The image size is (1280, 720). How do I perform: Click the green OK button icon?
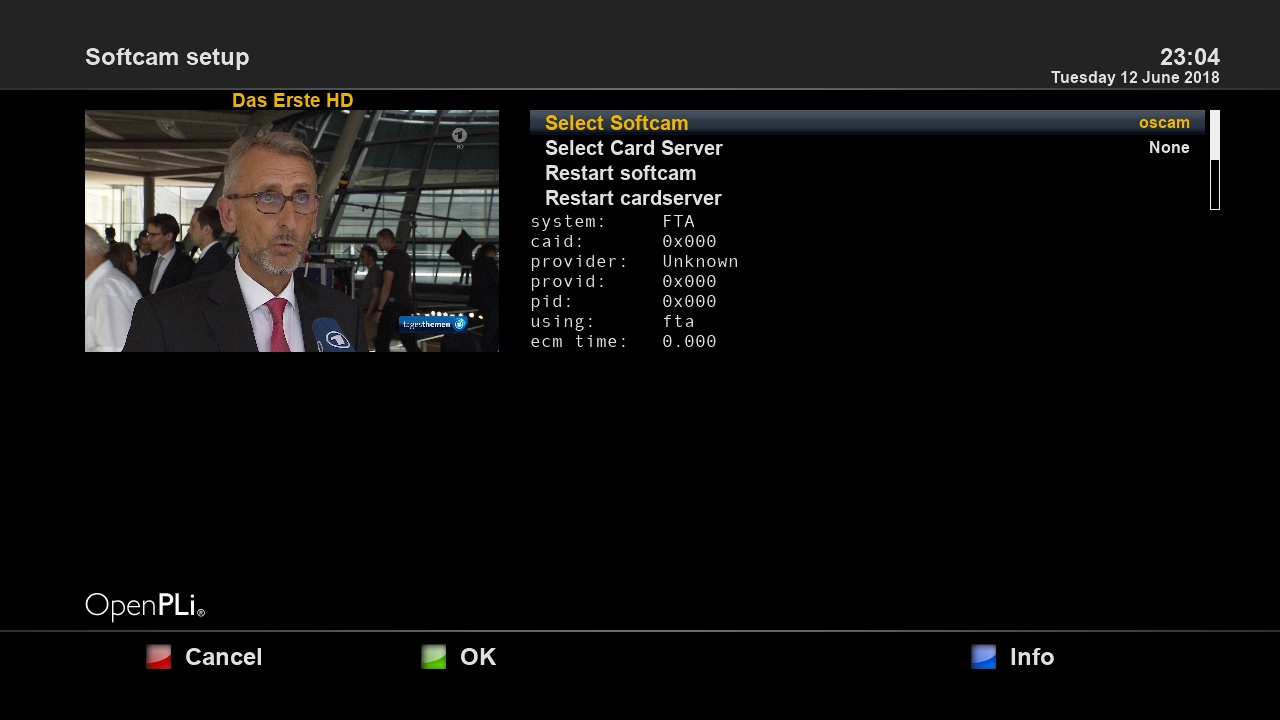coord(434,657)
